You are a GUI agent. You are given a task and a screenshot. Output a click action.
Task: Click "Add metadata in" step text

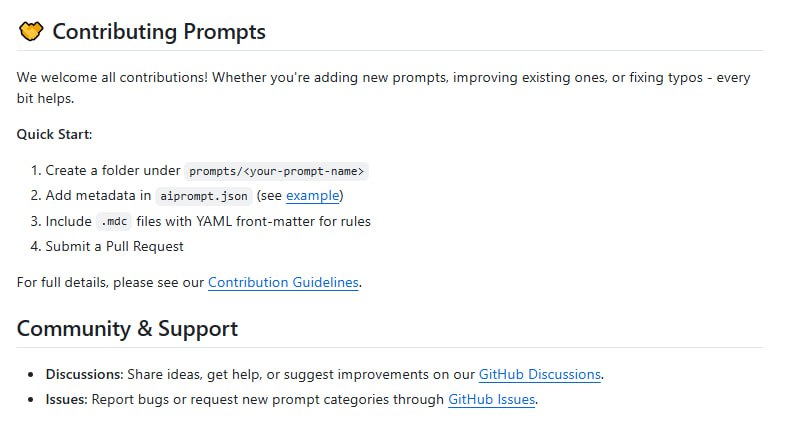98,196
